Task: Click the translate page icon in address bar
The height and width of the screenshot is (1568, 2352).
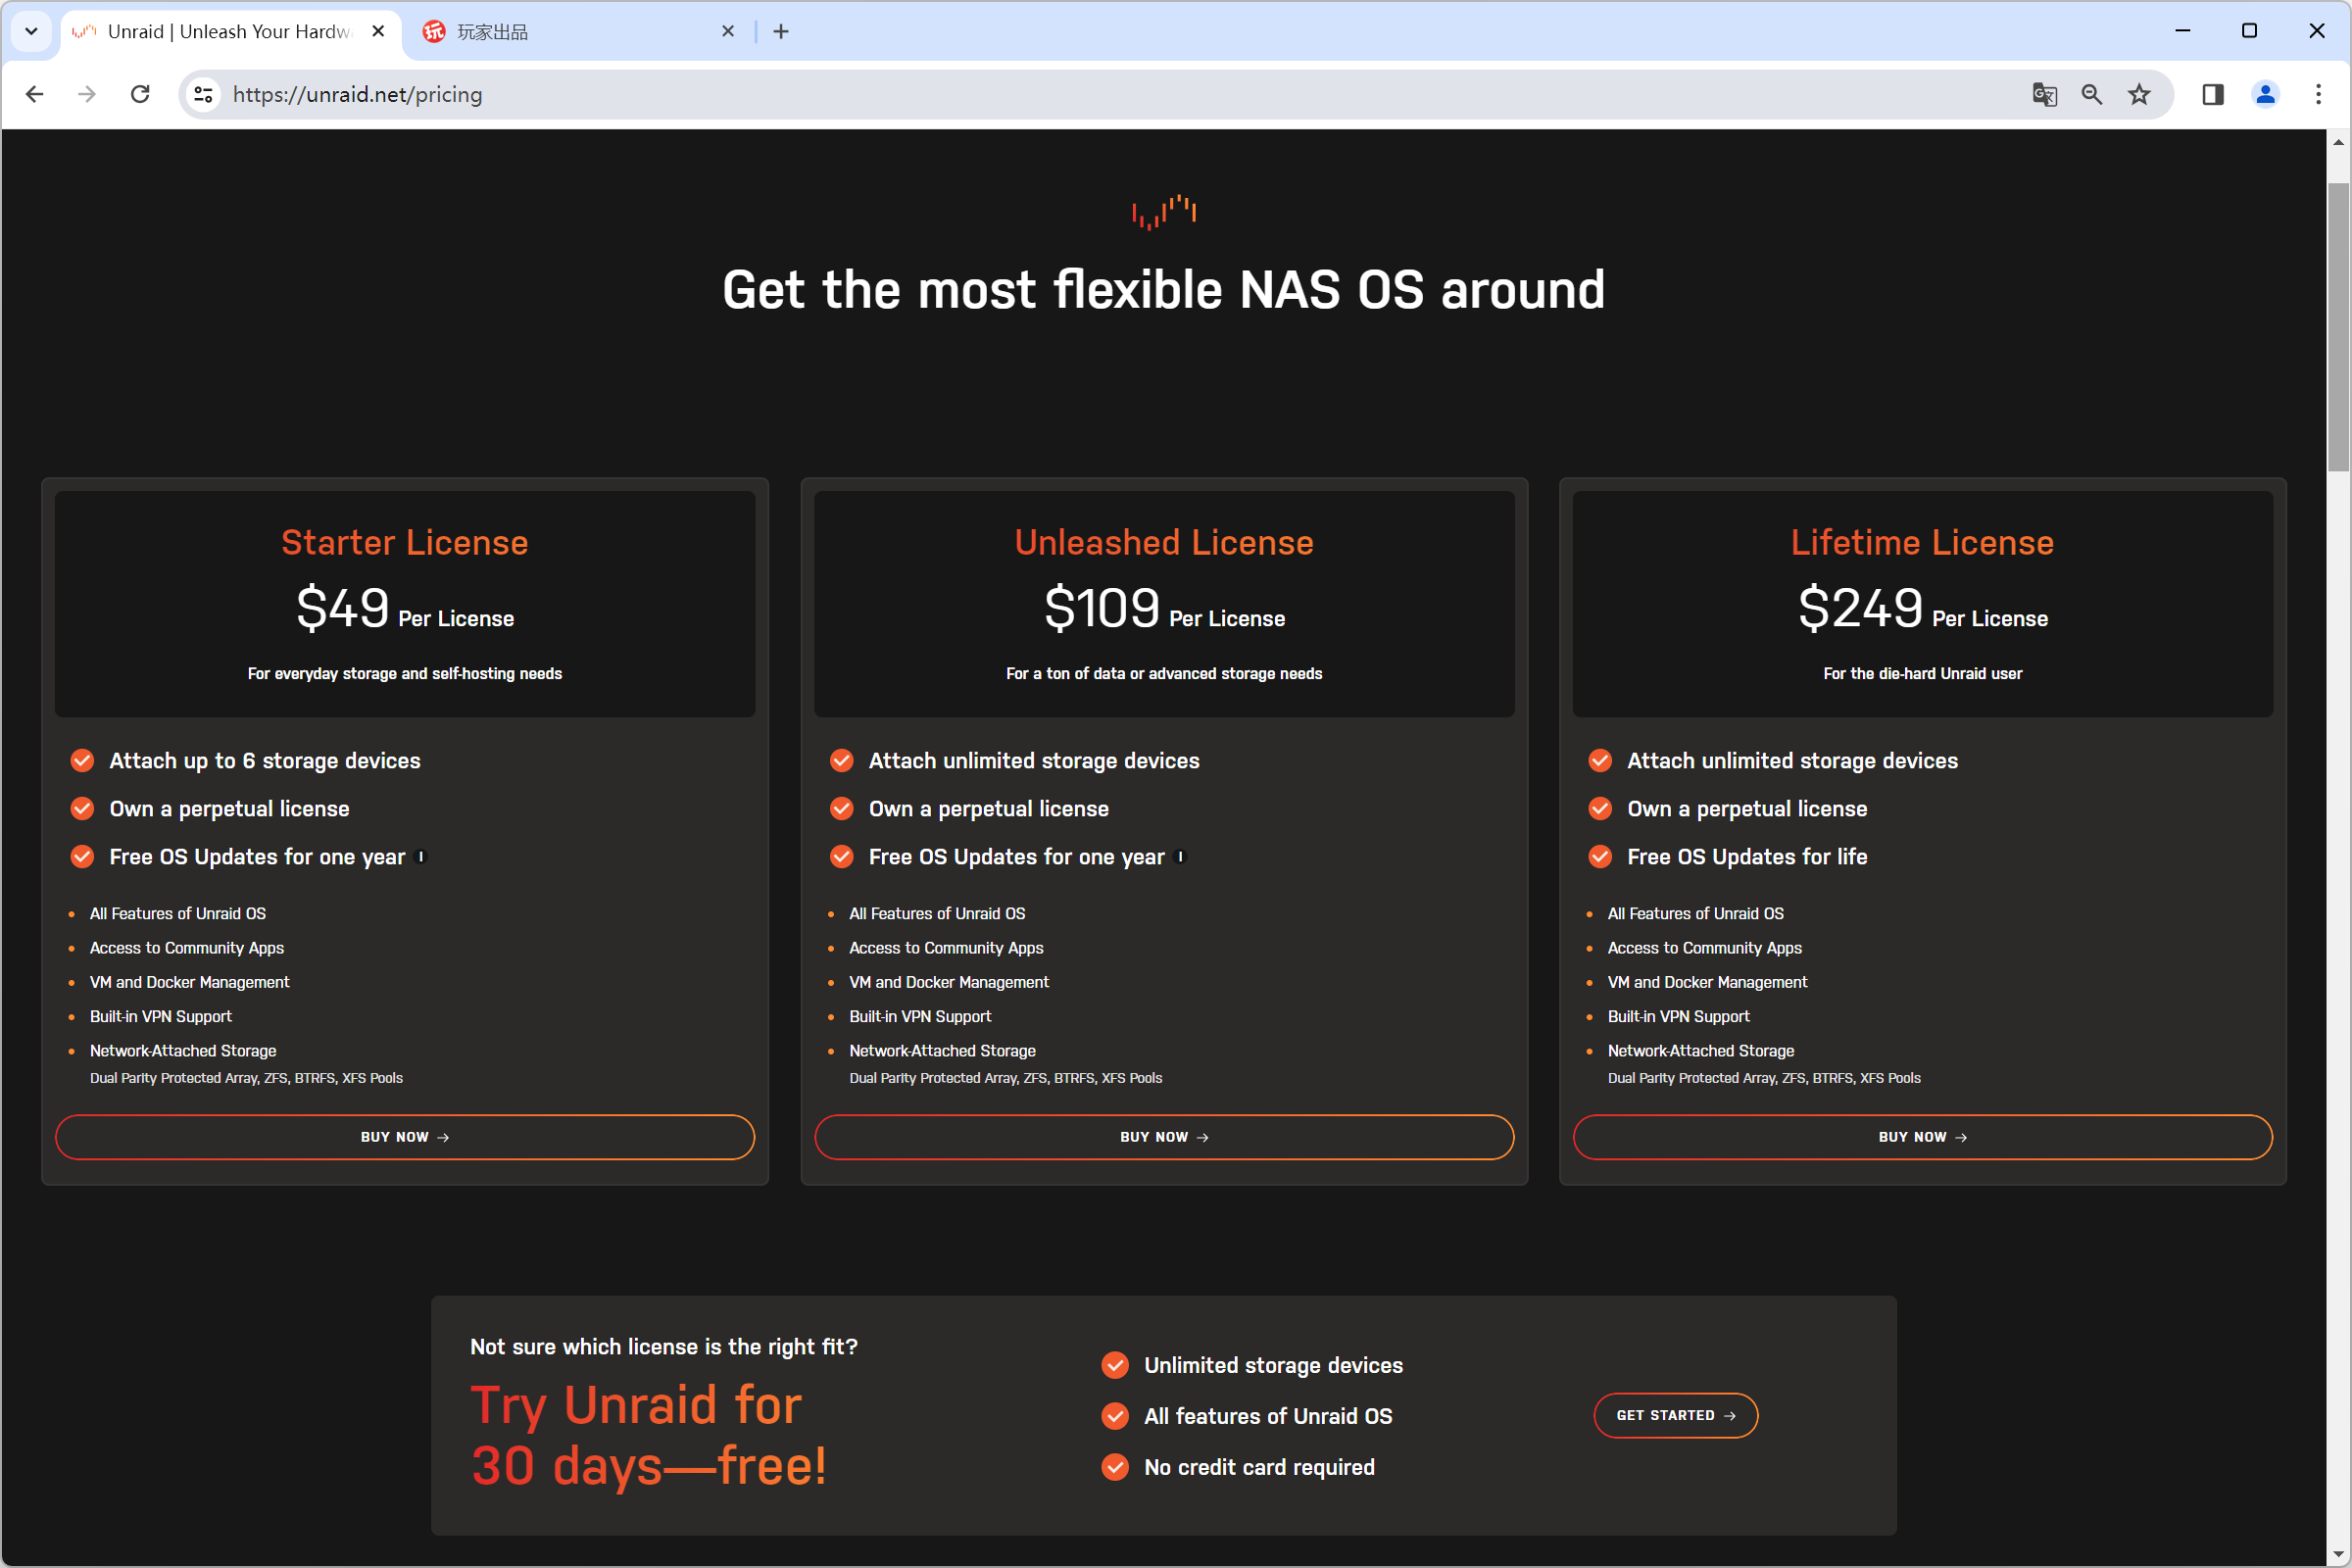Action: 2044,94
